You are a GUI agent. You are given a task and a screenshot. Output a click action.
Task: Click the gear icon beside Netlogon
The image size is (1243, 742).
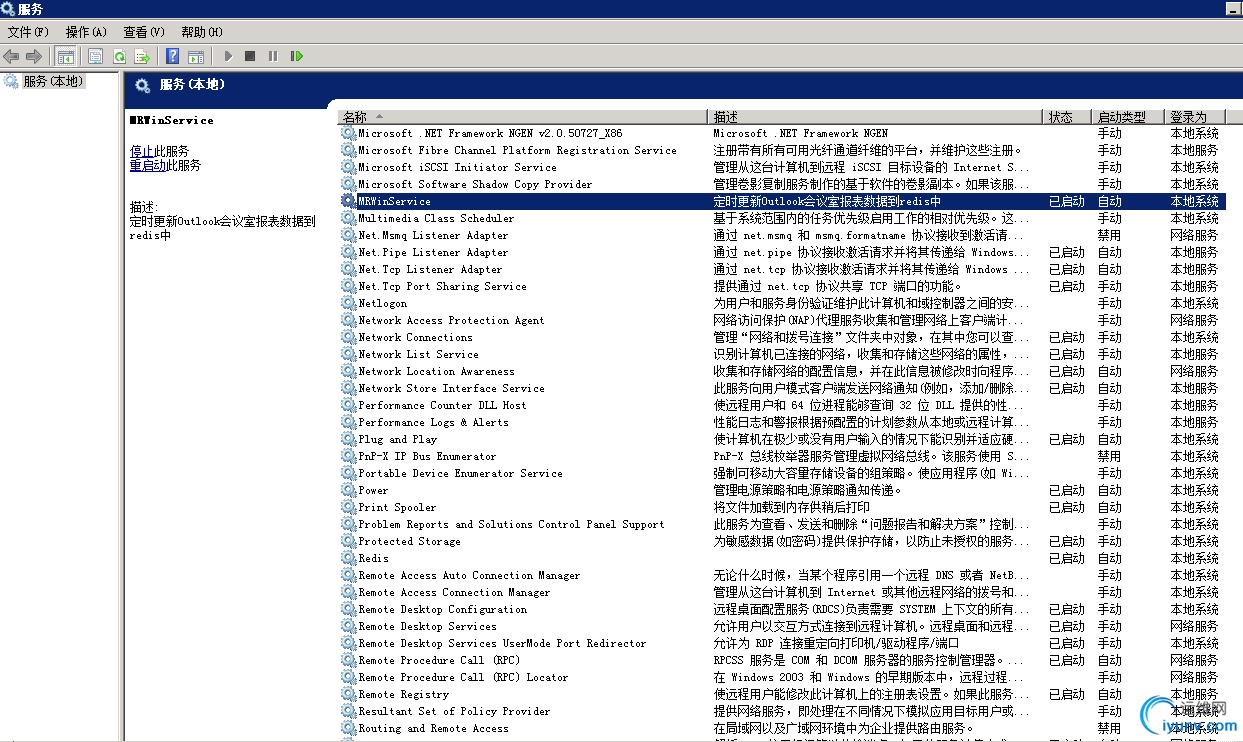(x=348, y=303)
